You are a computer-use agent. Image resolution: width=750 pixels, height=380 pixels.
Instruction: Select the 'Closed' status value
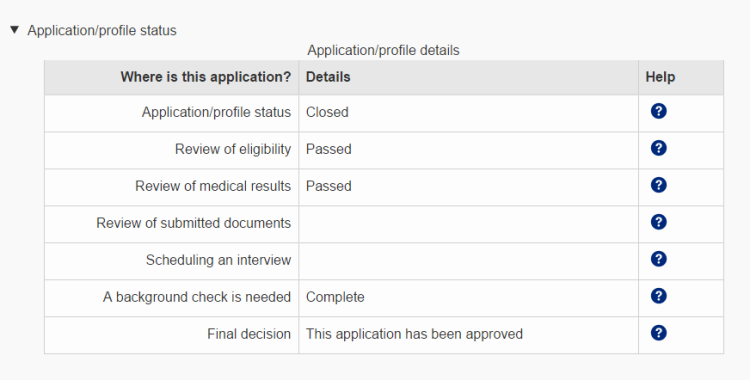(x=327, y=112)
